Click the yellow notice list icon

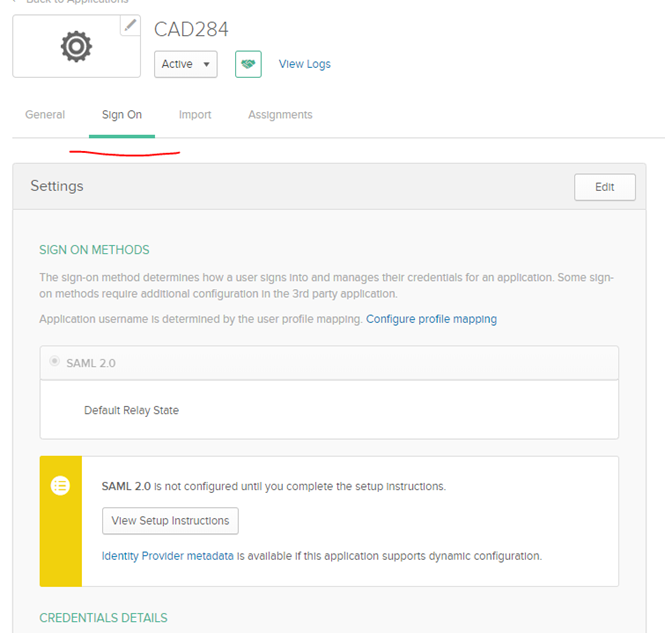[x=60, y=486]
